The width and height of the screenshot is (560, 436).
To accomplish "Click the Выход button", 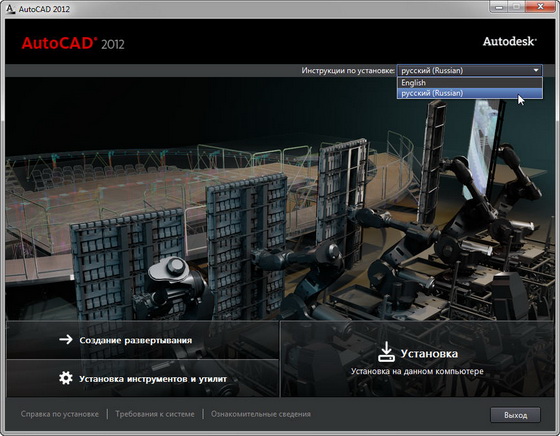I will pyautogui.click(x=515, y=415).
